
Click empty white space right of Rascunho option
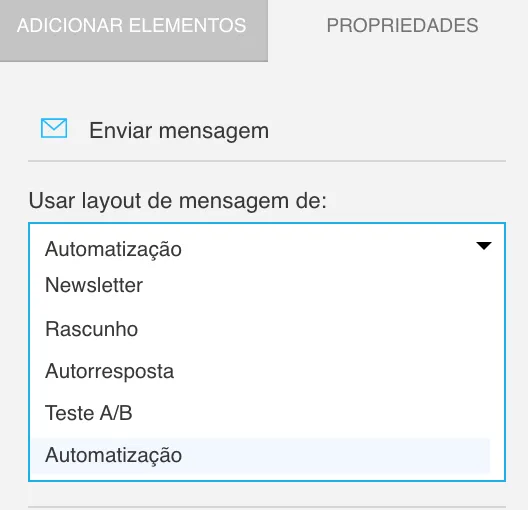click(x=313, y=329)
